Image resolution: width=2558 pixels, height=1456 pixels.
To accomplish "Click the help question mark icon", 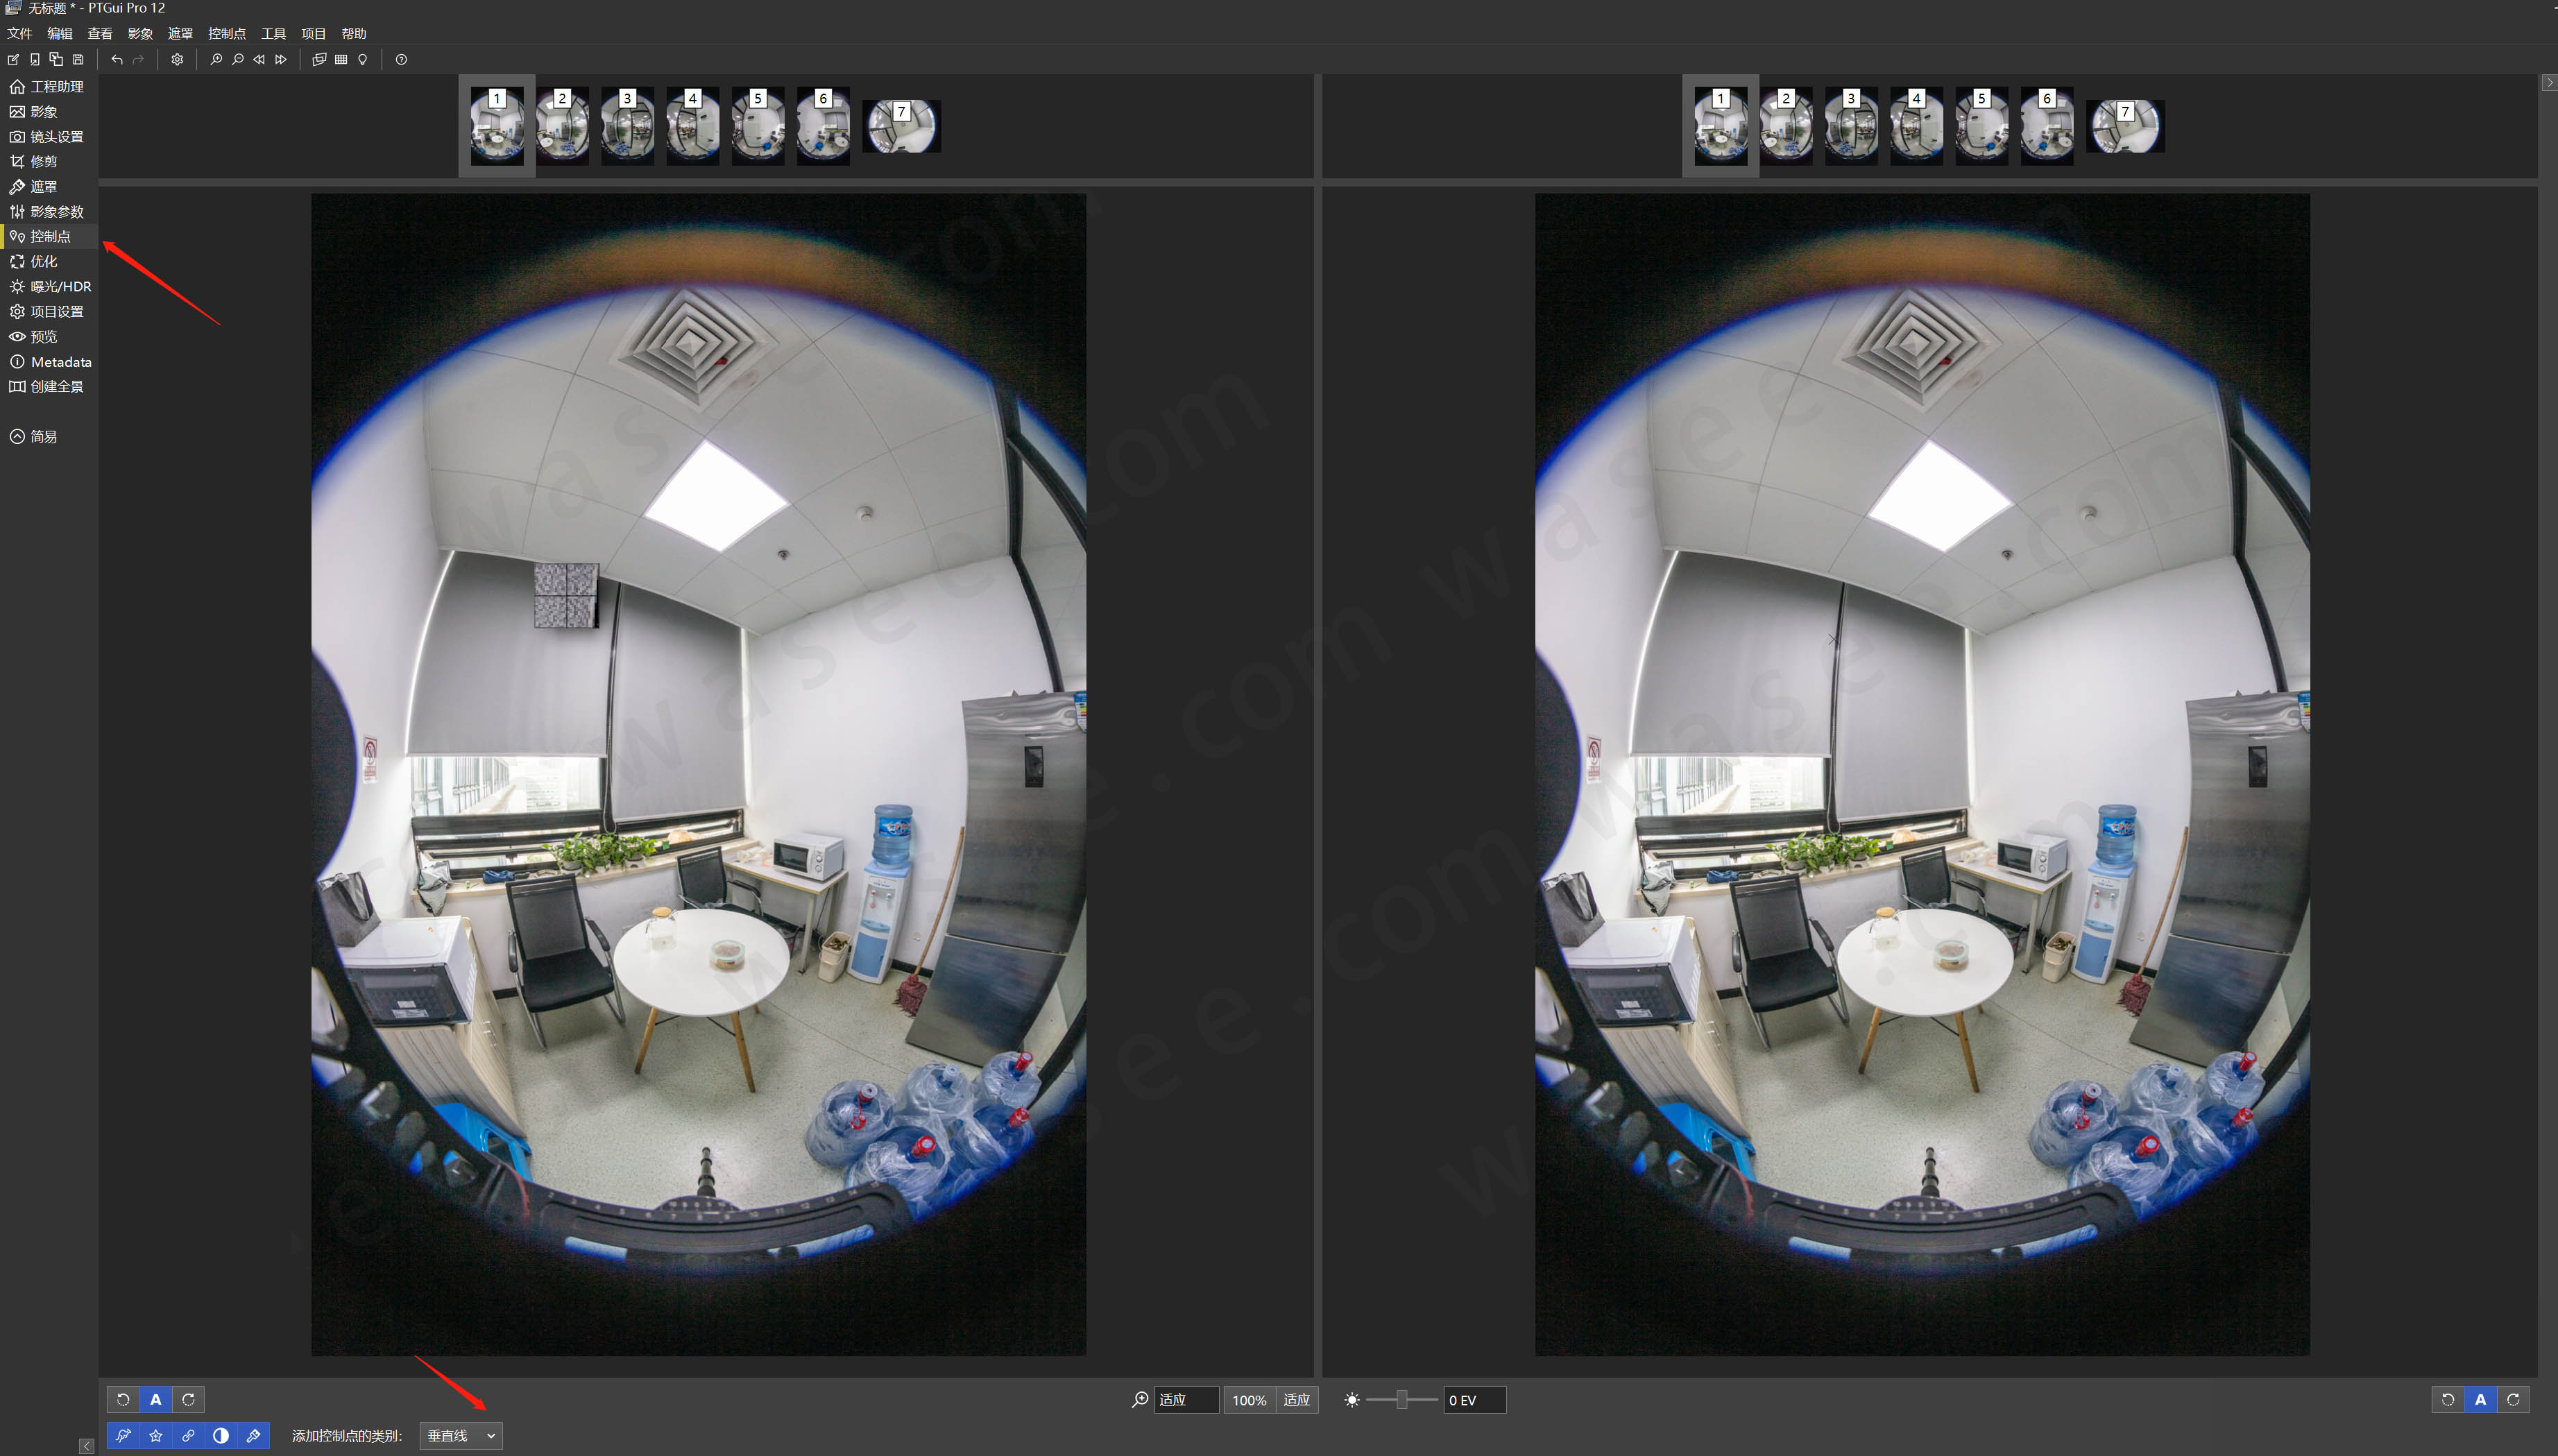I will 401,60.
